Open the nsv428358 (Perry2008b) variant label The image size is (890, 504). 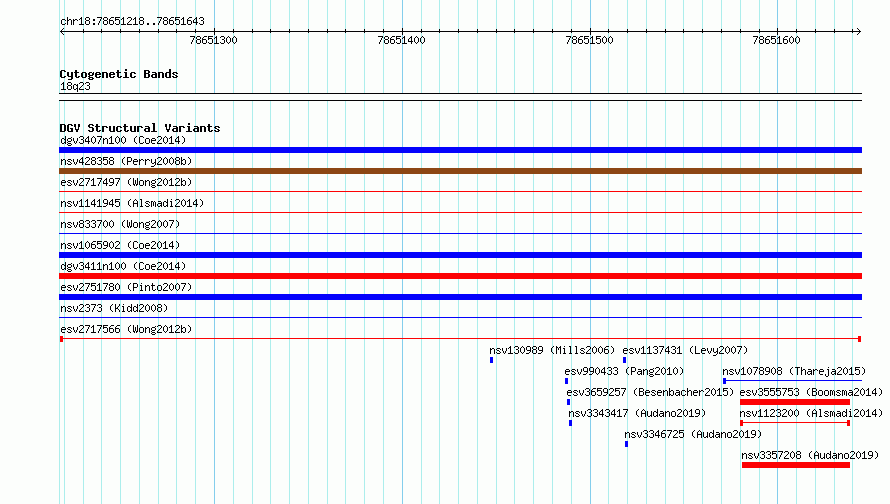126,161
